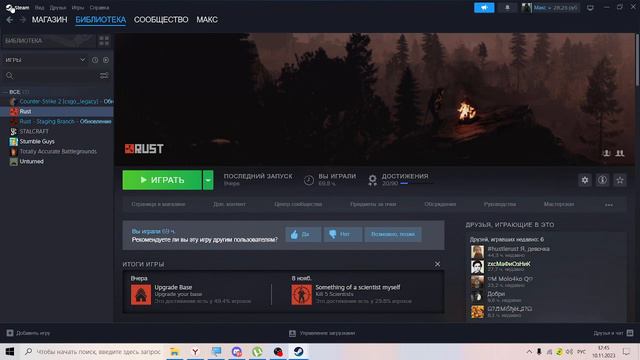The height and width of the screenshot is (360, 640).
Task: Open the Rust game settings gear
Action: click(x=585, y=180)
